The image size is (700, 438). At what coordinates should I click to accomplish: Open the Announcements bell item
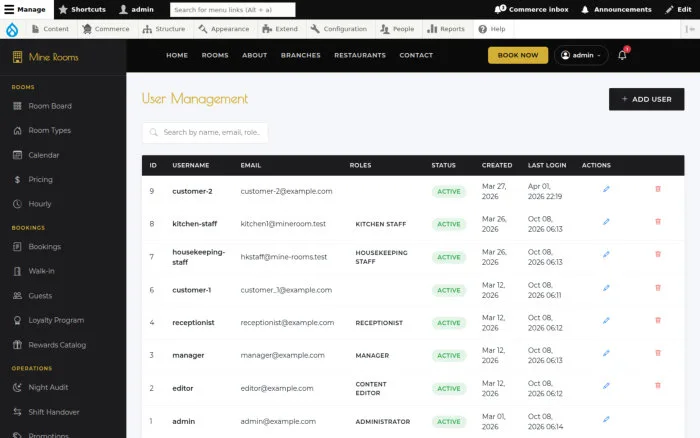(x=616, y=9)
